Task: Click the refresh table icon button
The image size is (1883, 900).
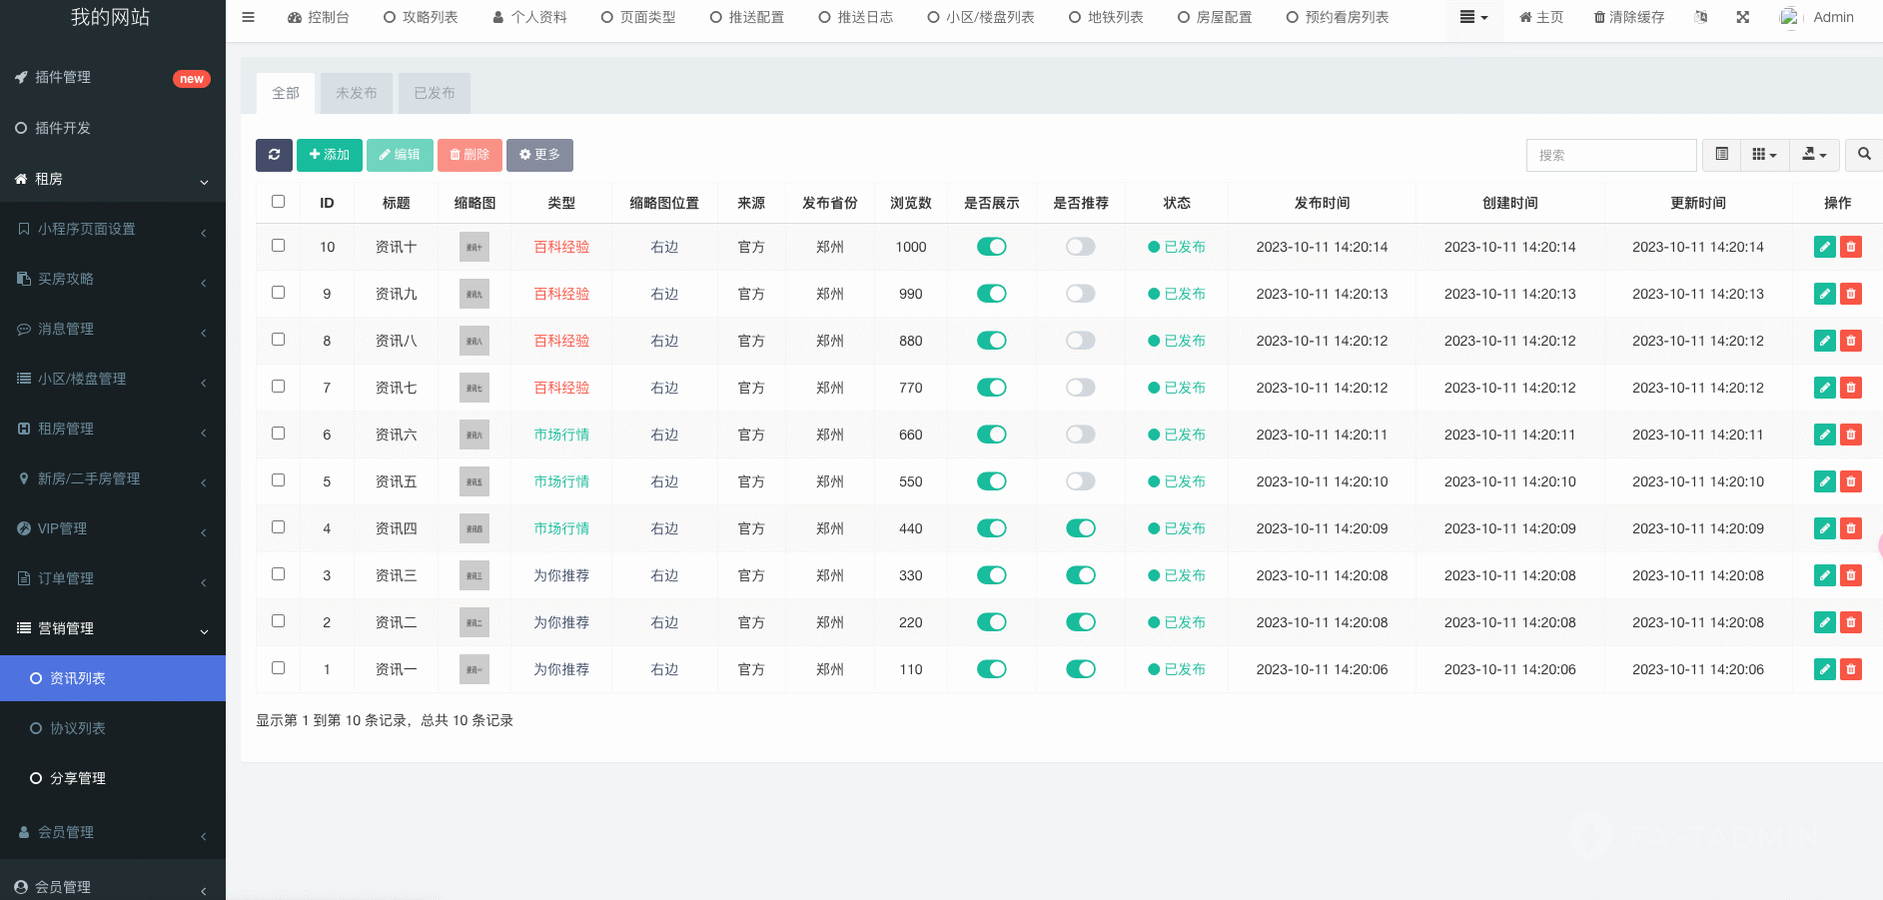Action: click(x=274, y=155)
